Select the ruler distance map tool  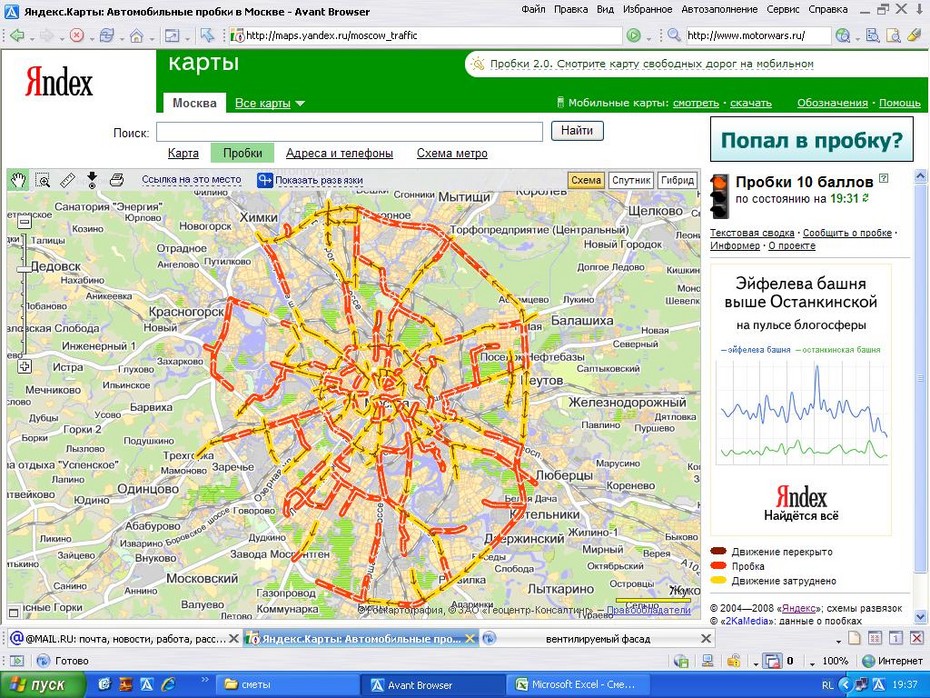coord(68,180)
